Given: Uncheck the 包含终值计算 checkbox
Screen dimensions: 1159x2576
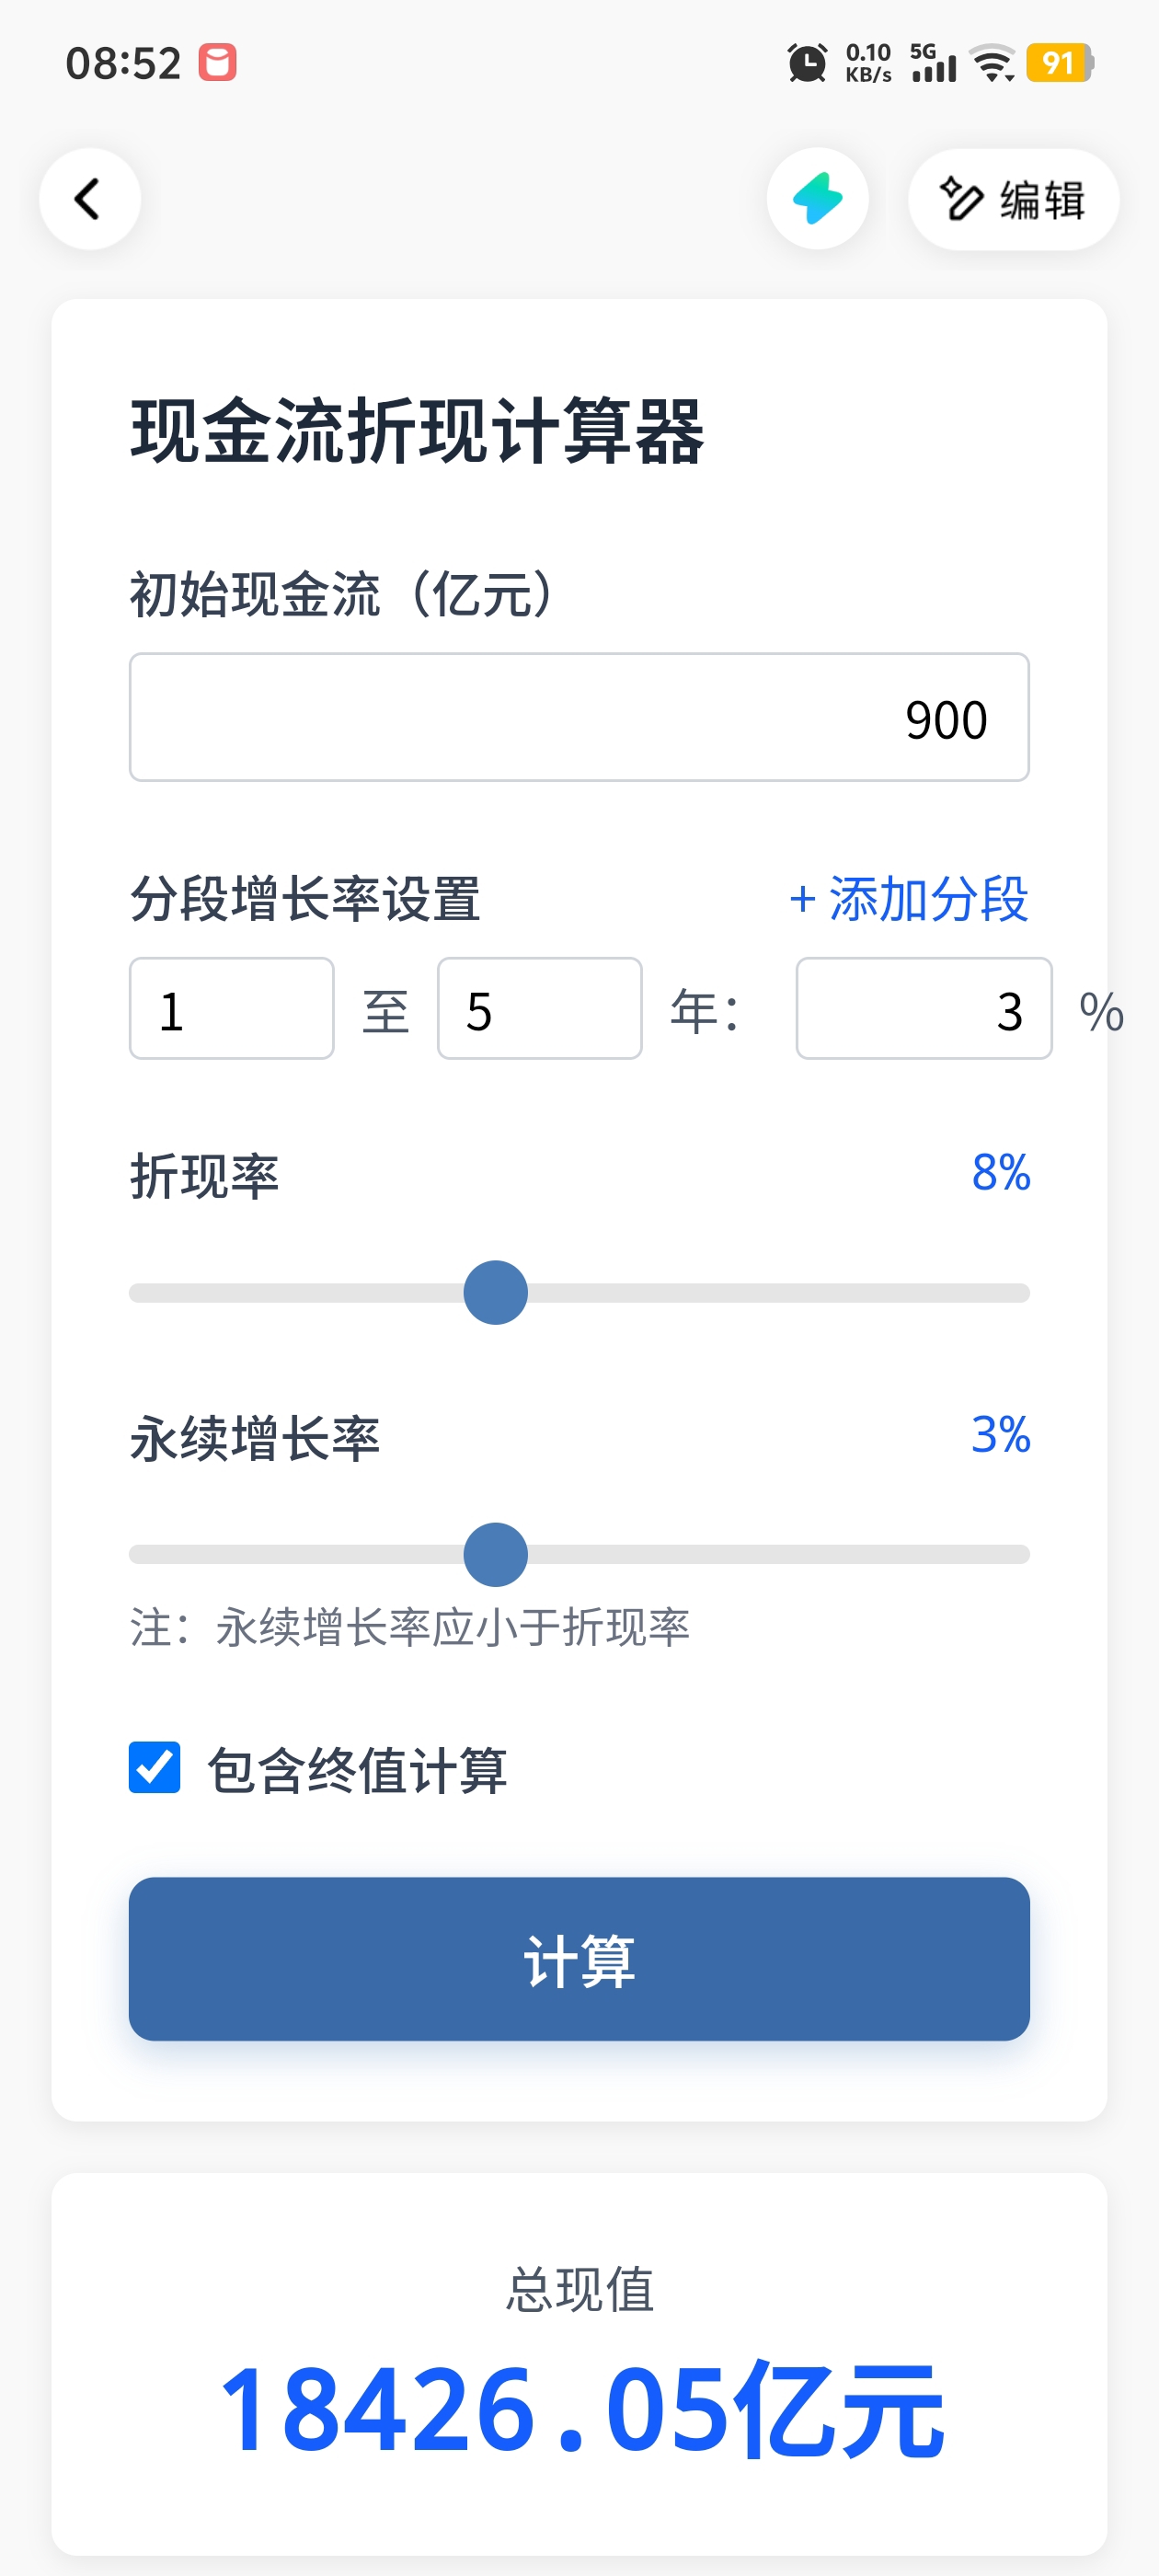Looking at the screenshot, I should tap(155, 1767).
